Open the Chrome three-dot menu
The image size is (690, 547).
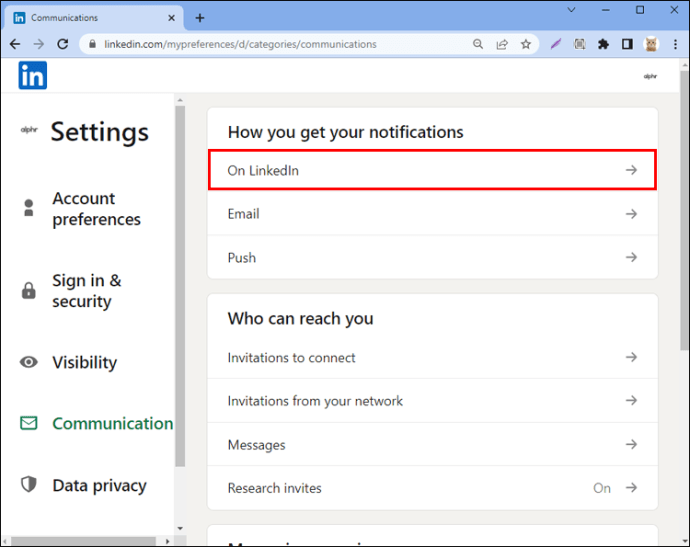click(x=674, y=44)
